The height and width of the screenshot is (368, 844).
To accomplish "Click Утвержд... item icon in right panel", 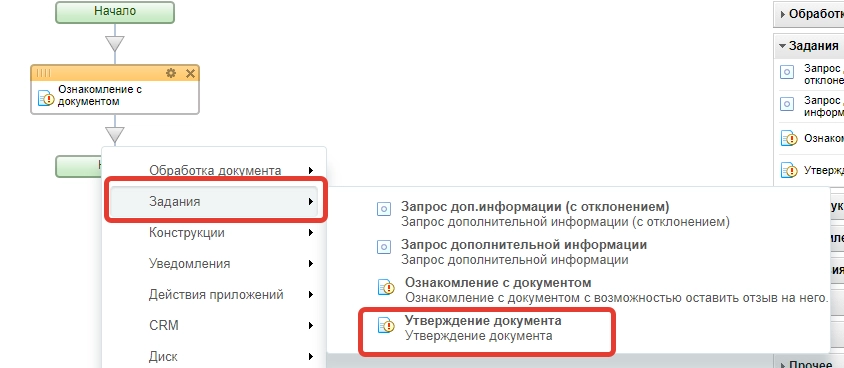I will (789, 171).
